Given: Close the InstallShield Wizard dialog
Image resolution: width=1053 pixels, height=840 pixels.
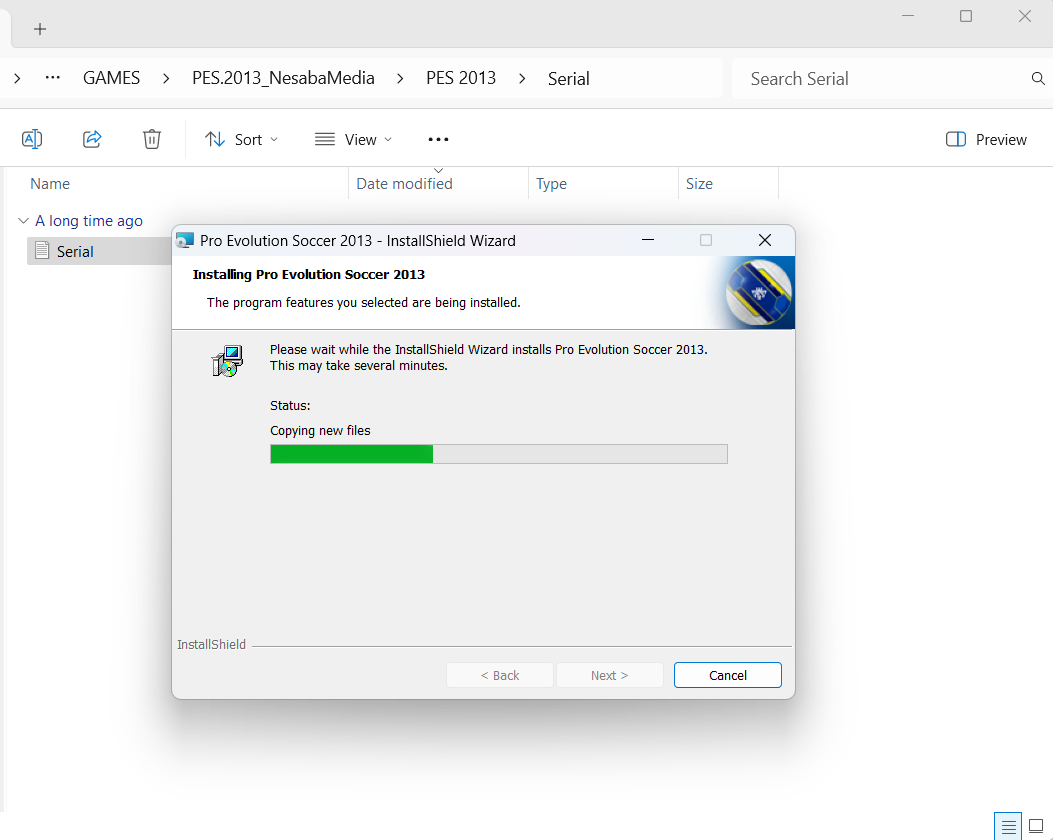Looking at the screenshot, I should pyautogui.click(x=764, y=240).
